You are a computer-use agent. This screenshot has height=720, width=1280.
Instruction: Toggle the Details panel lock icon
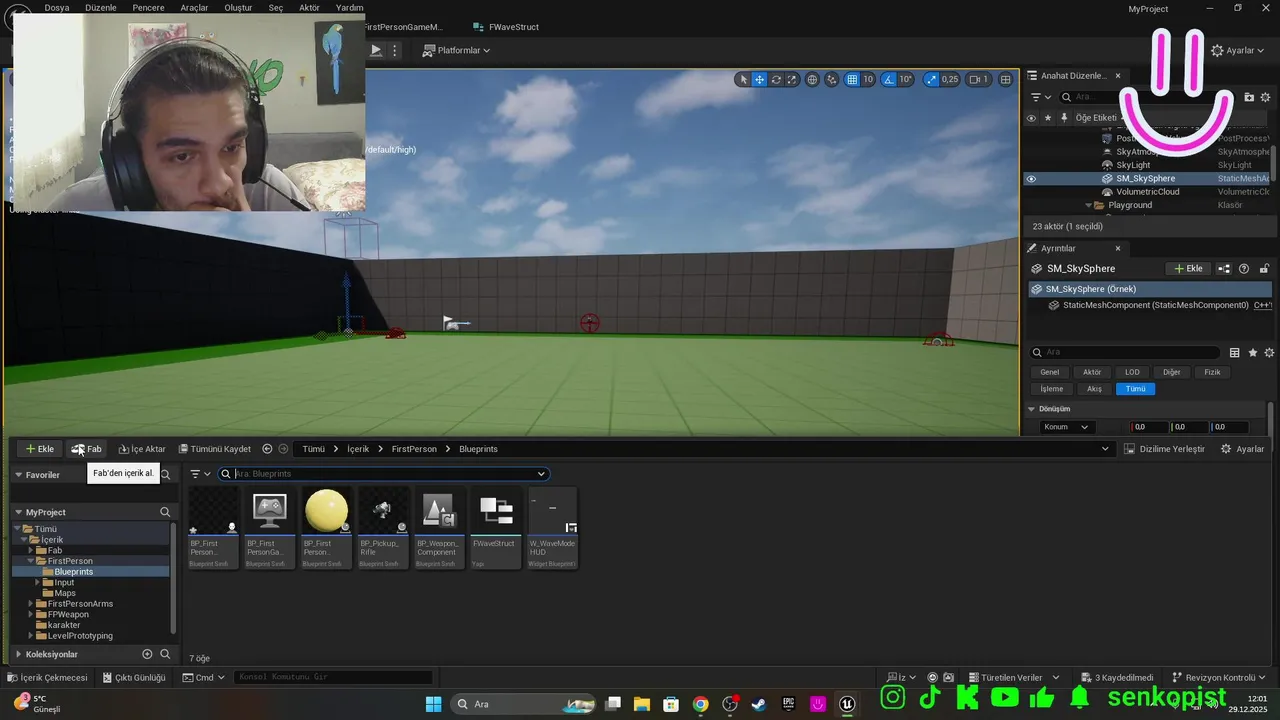[x=1264, y=269]
